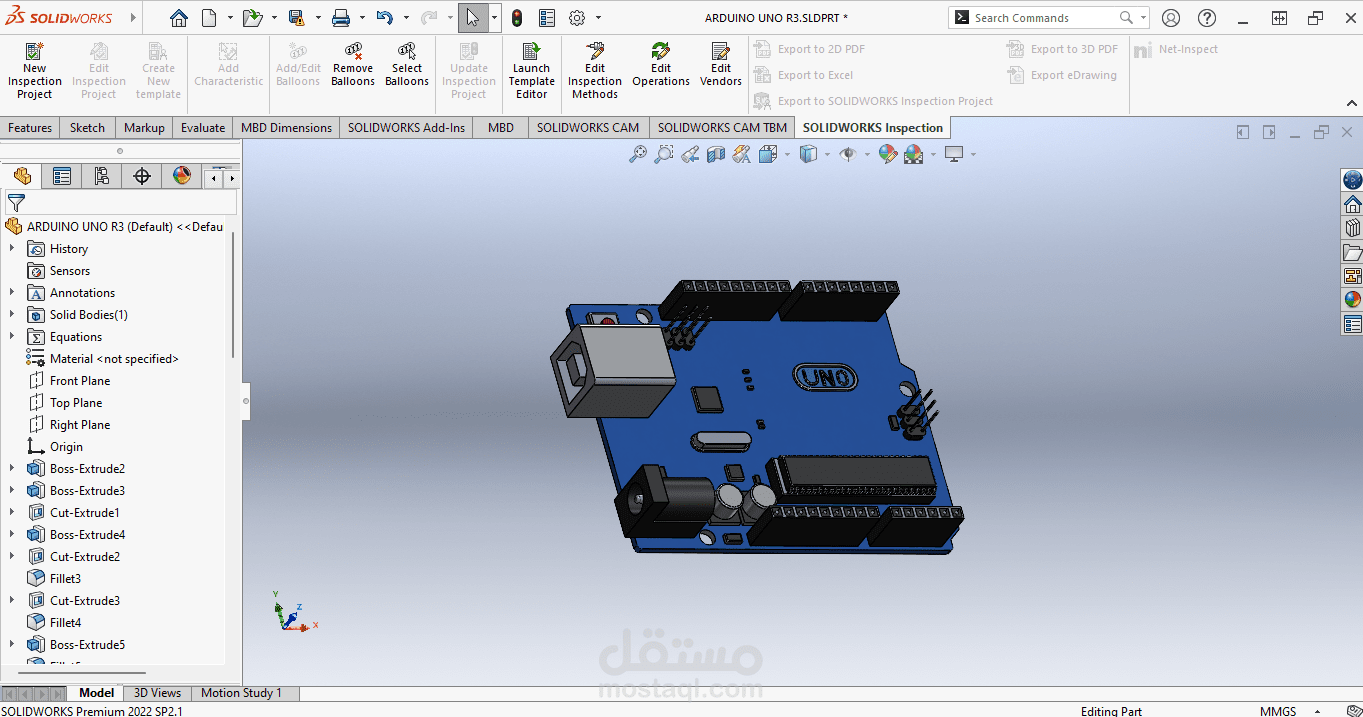Image resolution: width=1363 pixels, height=717 pixels.
Task: Open DisplayManager tab icon
Action: tap(182, 176)
